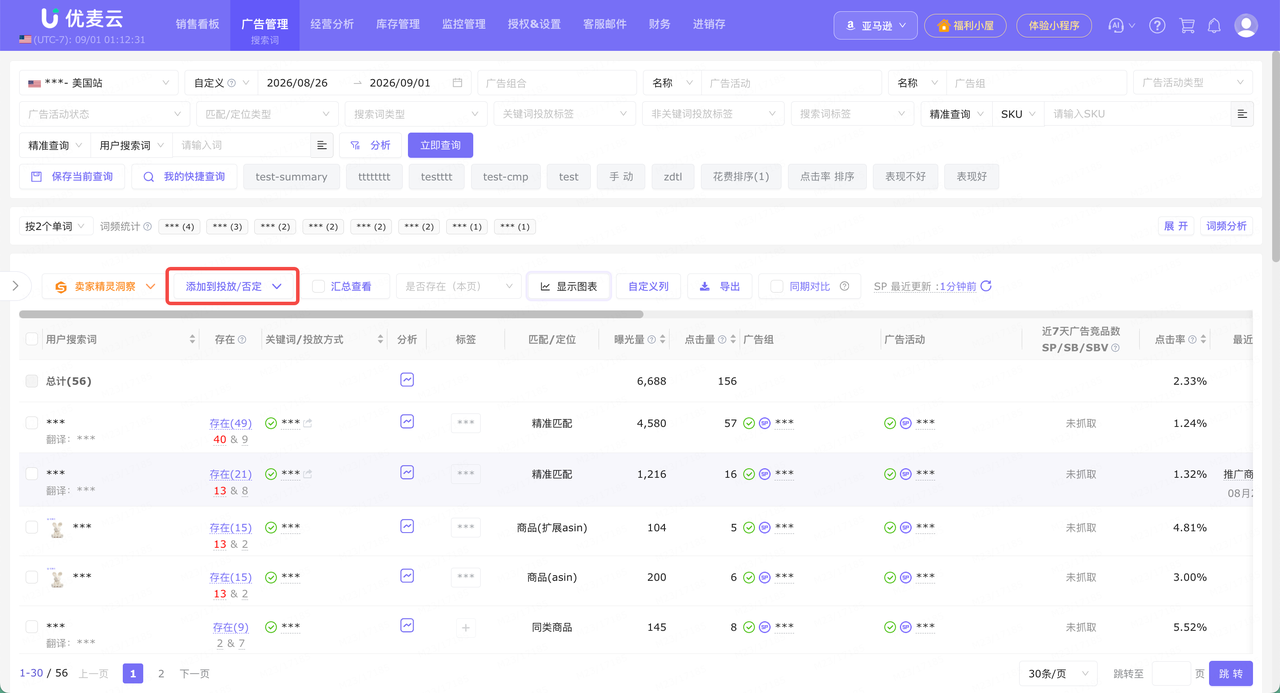The height and width of the screenshot is (693, 1280).
Task: Select checkbox for the 商品(扩展asin) row
Action: tap(32, 527)
